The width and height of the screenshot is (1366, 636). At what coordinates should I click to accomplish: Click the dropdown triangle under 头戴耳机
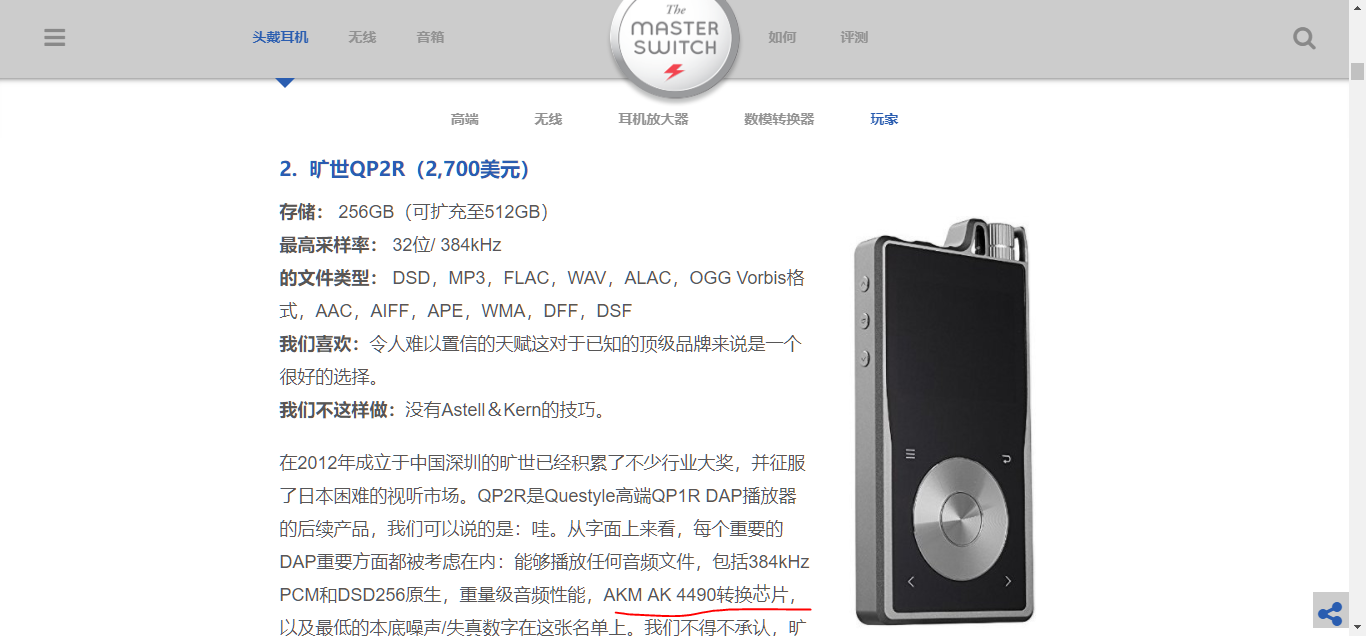(x=285, y=83)
